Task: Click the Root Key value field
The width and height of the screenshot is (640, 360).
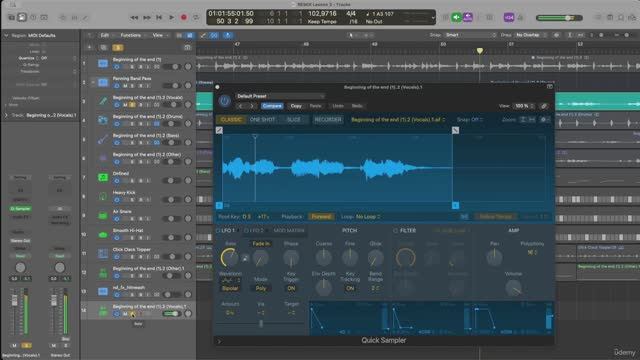Action: (247, 217)
